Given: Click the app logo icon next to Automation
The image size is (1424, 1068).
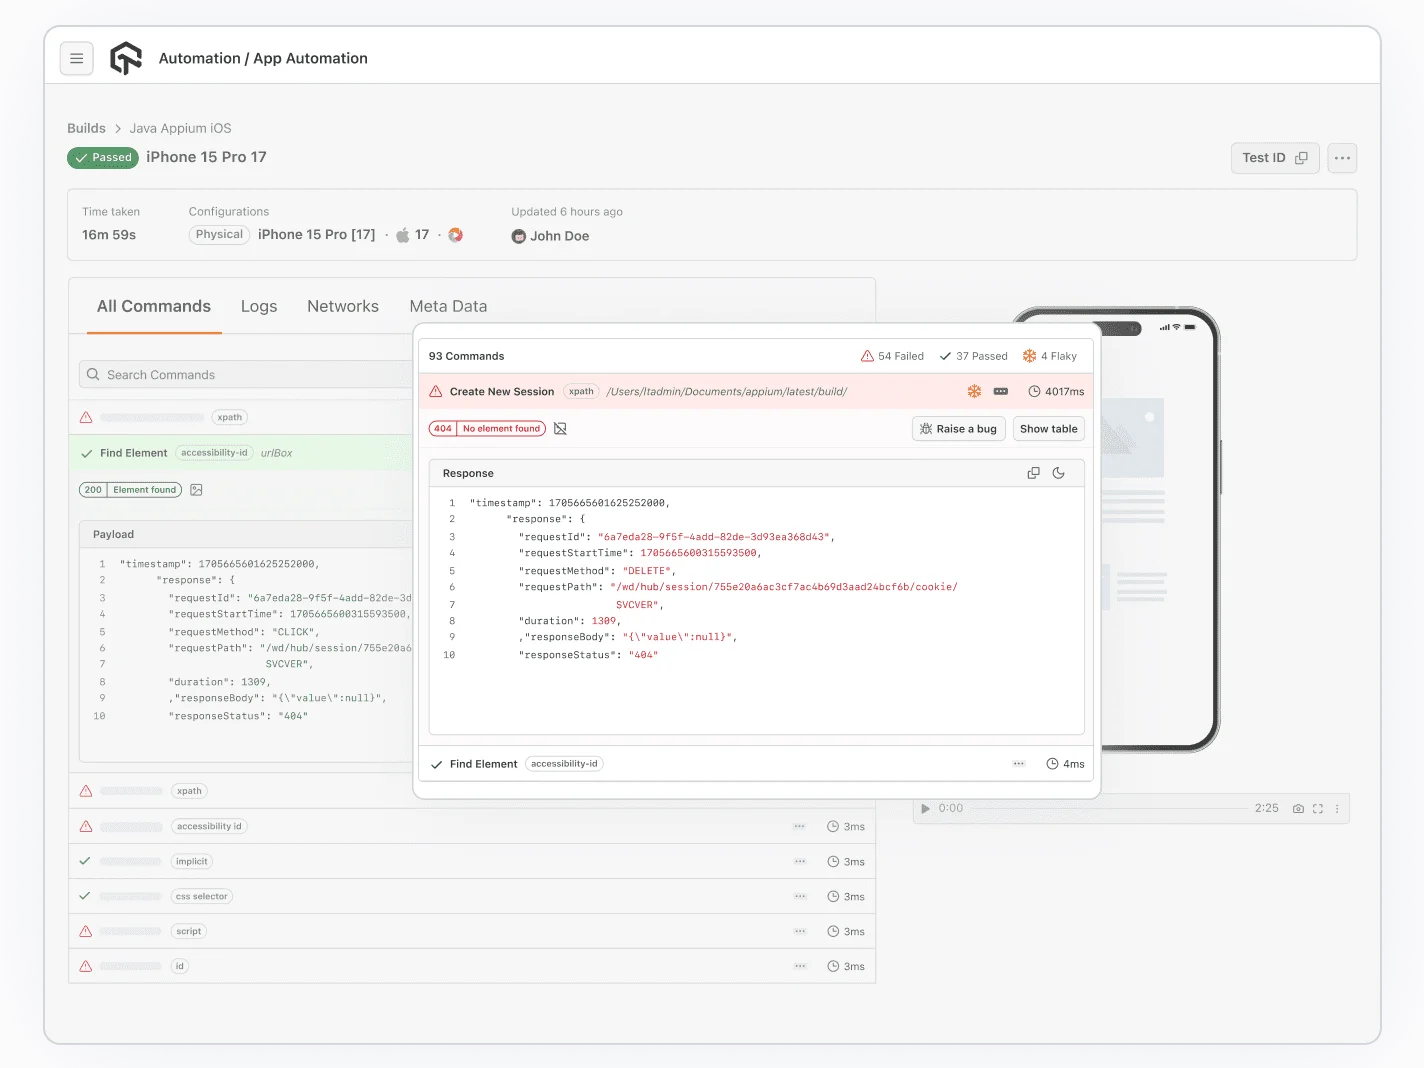Looking at the screenshot, I should click(x=125, y=58).
